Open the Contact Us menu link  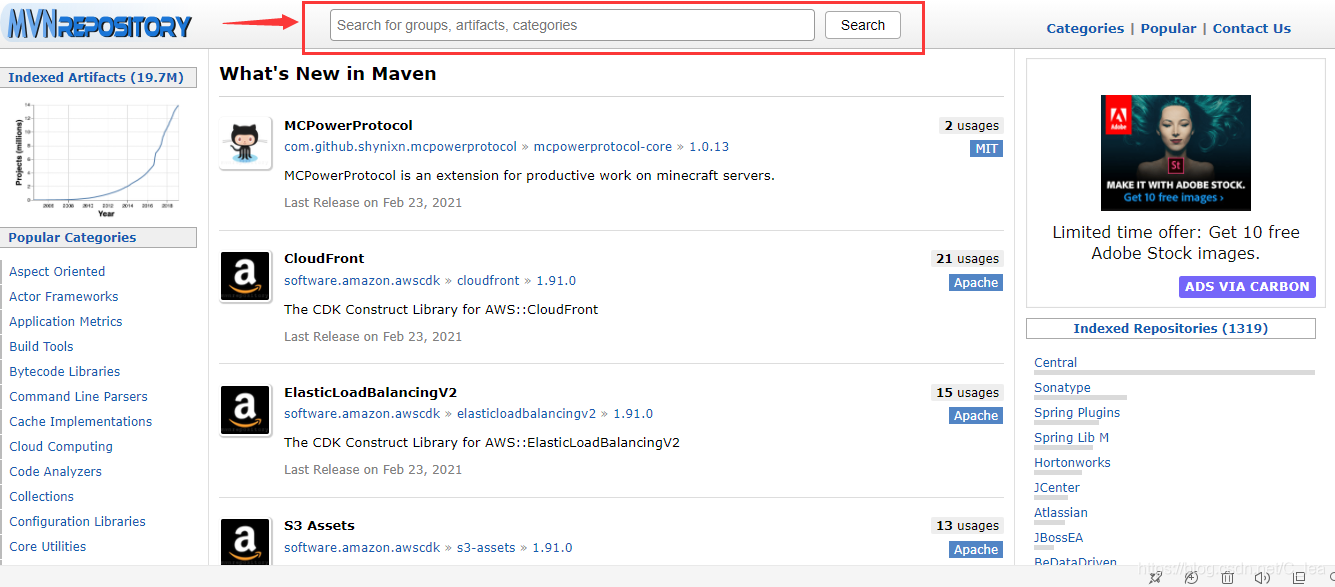[x=1251, y=28]
